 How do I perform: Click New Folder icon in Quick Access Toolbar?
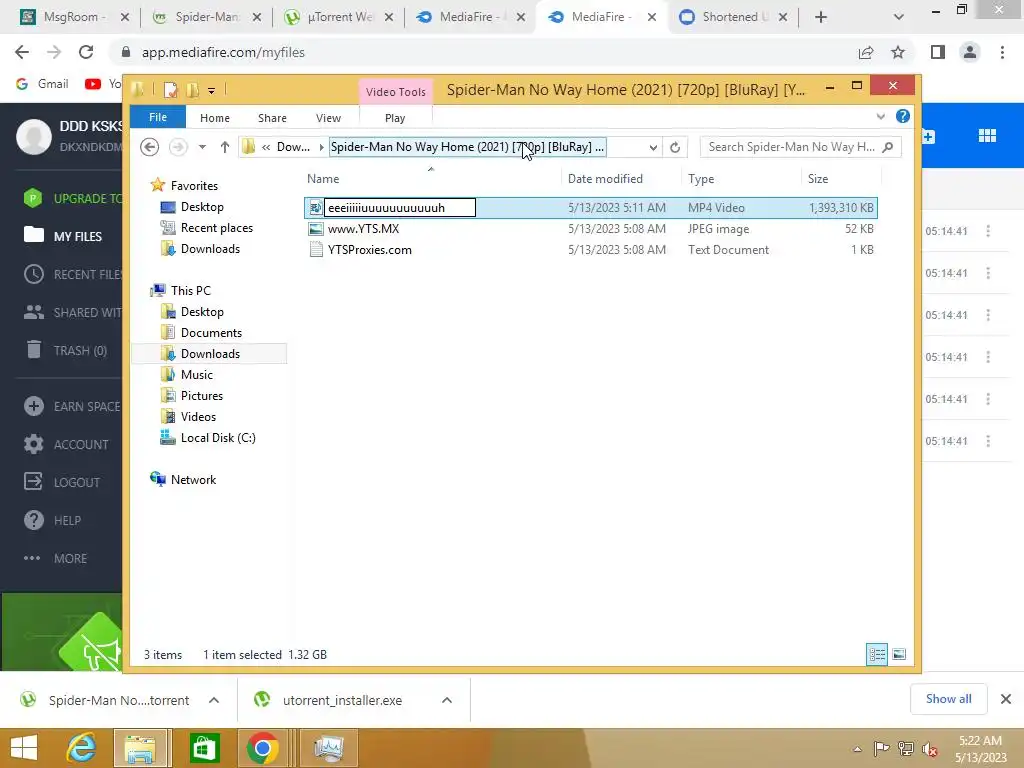[193, 90]
